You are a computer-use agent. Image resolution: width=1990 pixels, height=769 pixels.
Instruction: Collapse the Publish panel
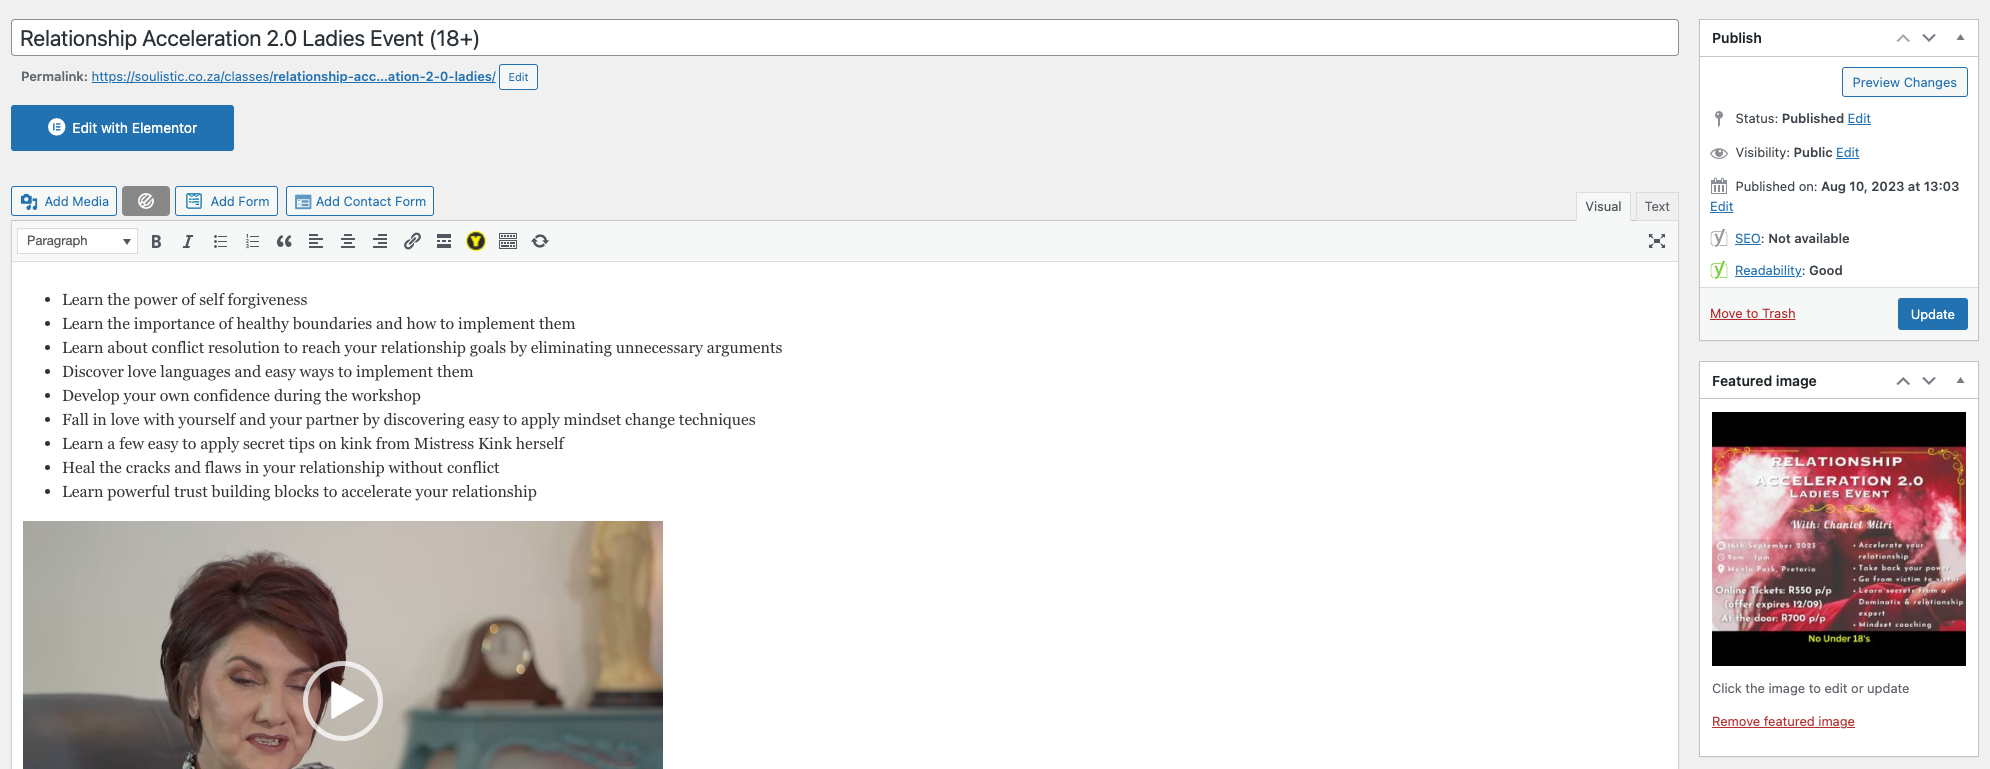pyautogui.click(x=1960, y=38)
